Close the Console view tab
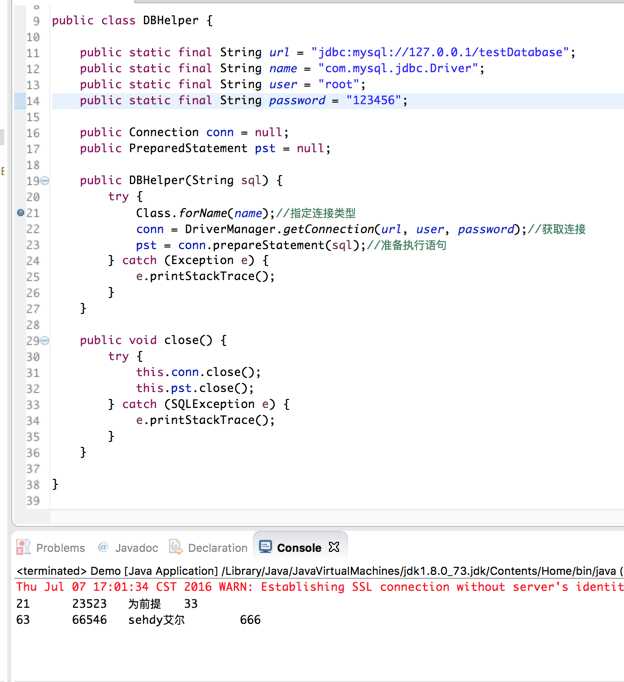 coord(334,547)
